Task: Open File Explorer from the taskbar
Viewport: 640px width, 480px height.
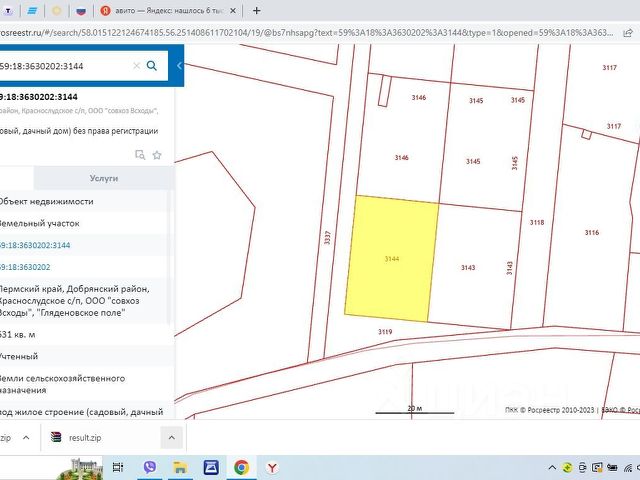Action: pyautogui.click(x=180, y=467)
